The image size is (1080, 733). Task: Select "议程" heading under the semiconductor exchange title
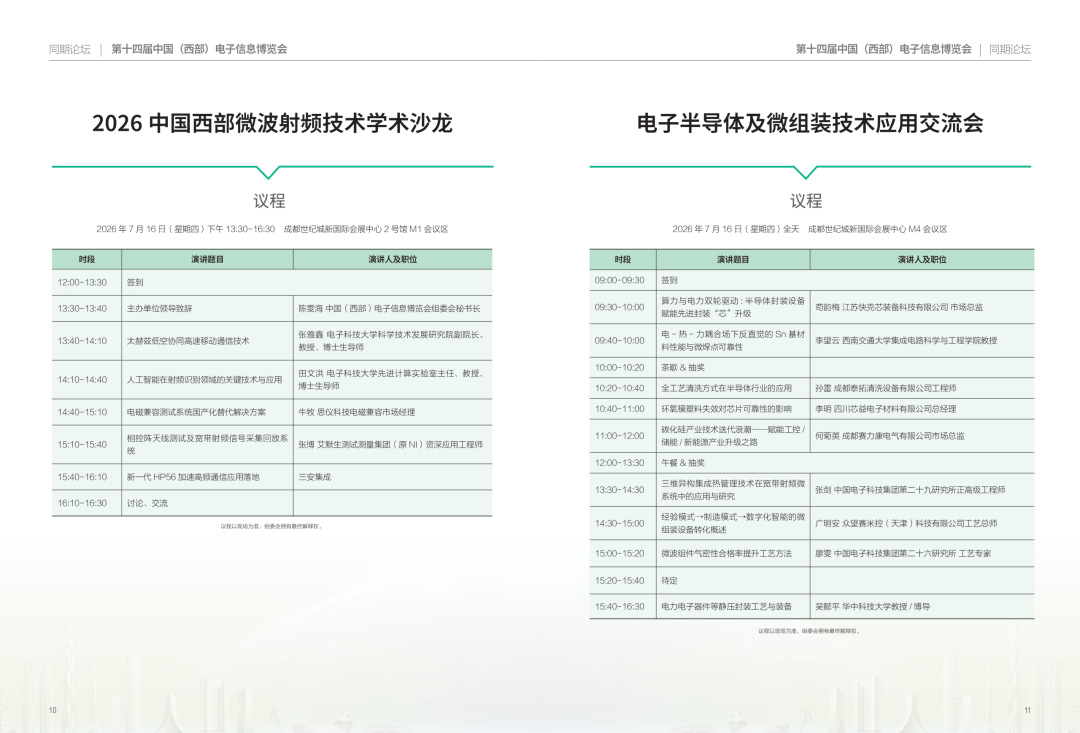(x=806, y=201)
